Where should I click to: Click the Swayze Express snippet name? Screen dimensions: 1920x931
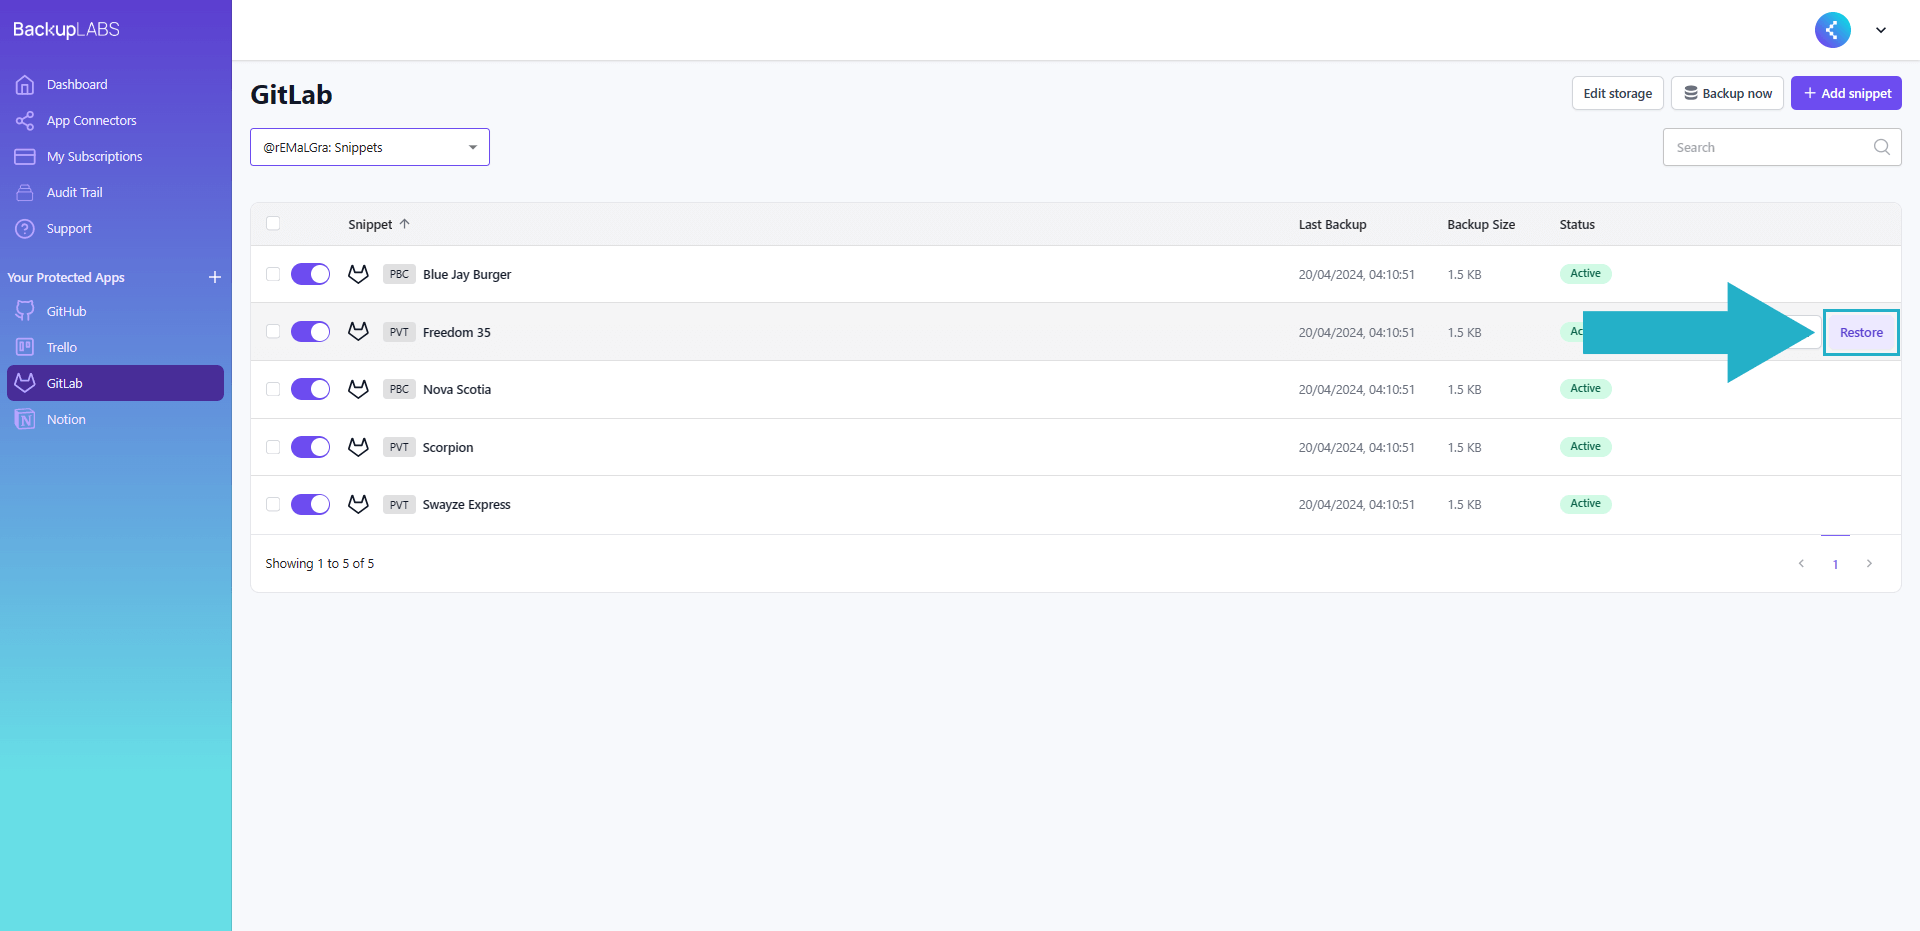(x=466, y=505)
